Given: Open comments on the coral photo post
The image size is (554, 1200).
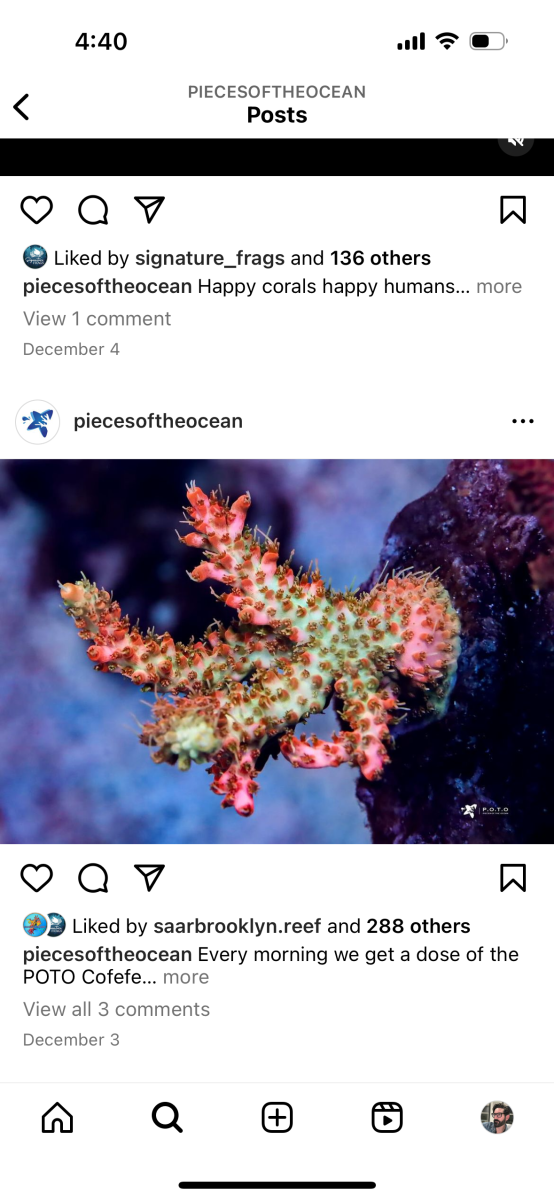Looking at the screenshot, I should (93, 878).
